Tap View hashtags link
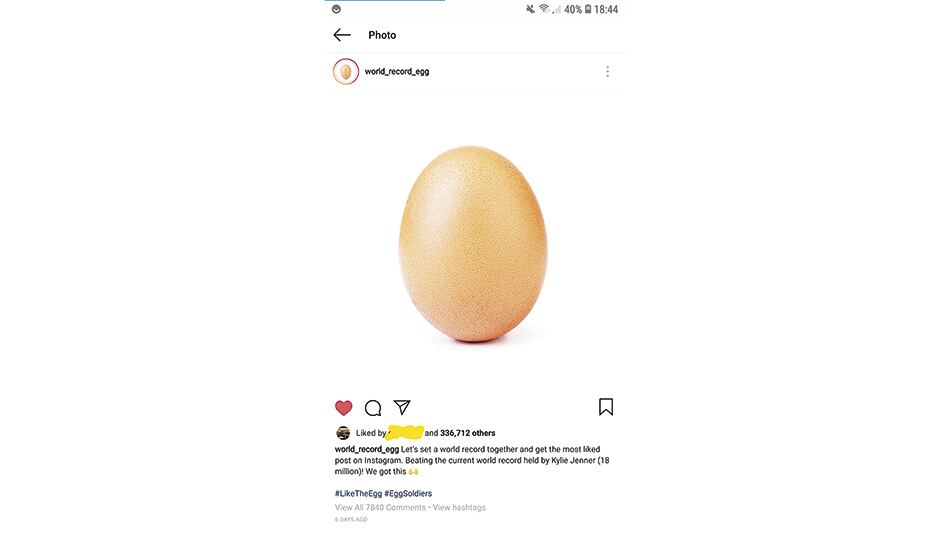 459,508
